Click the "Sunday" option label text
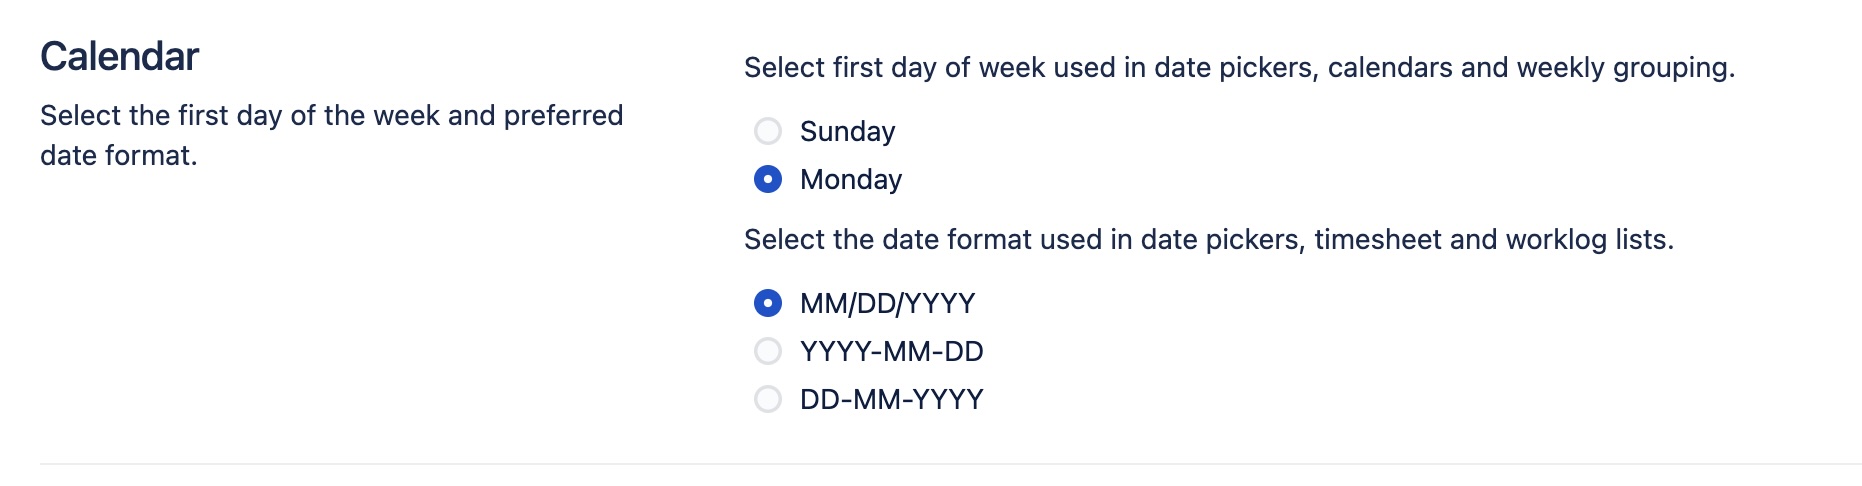 click(x=847, y=131)
